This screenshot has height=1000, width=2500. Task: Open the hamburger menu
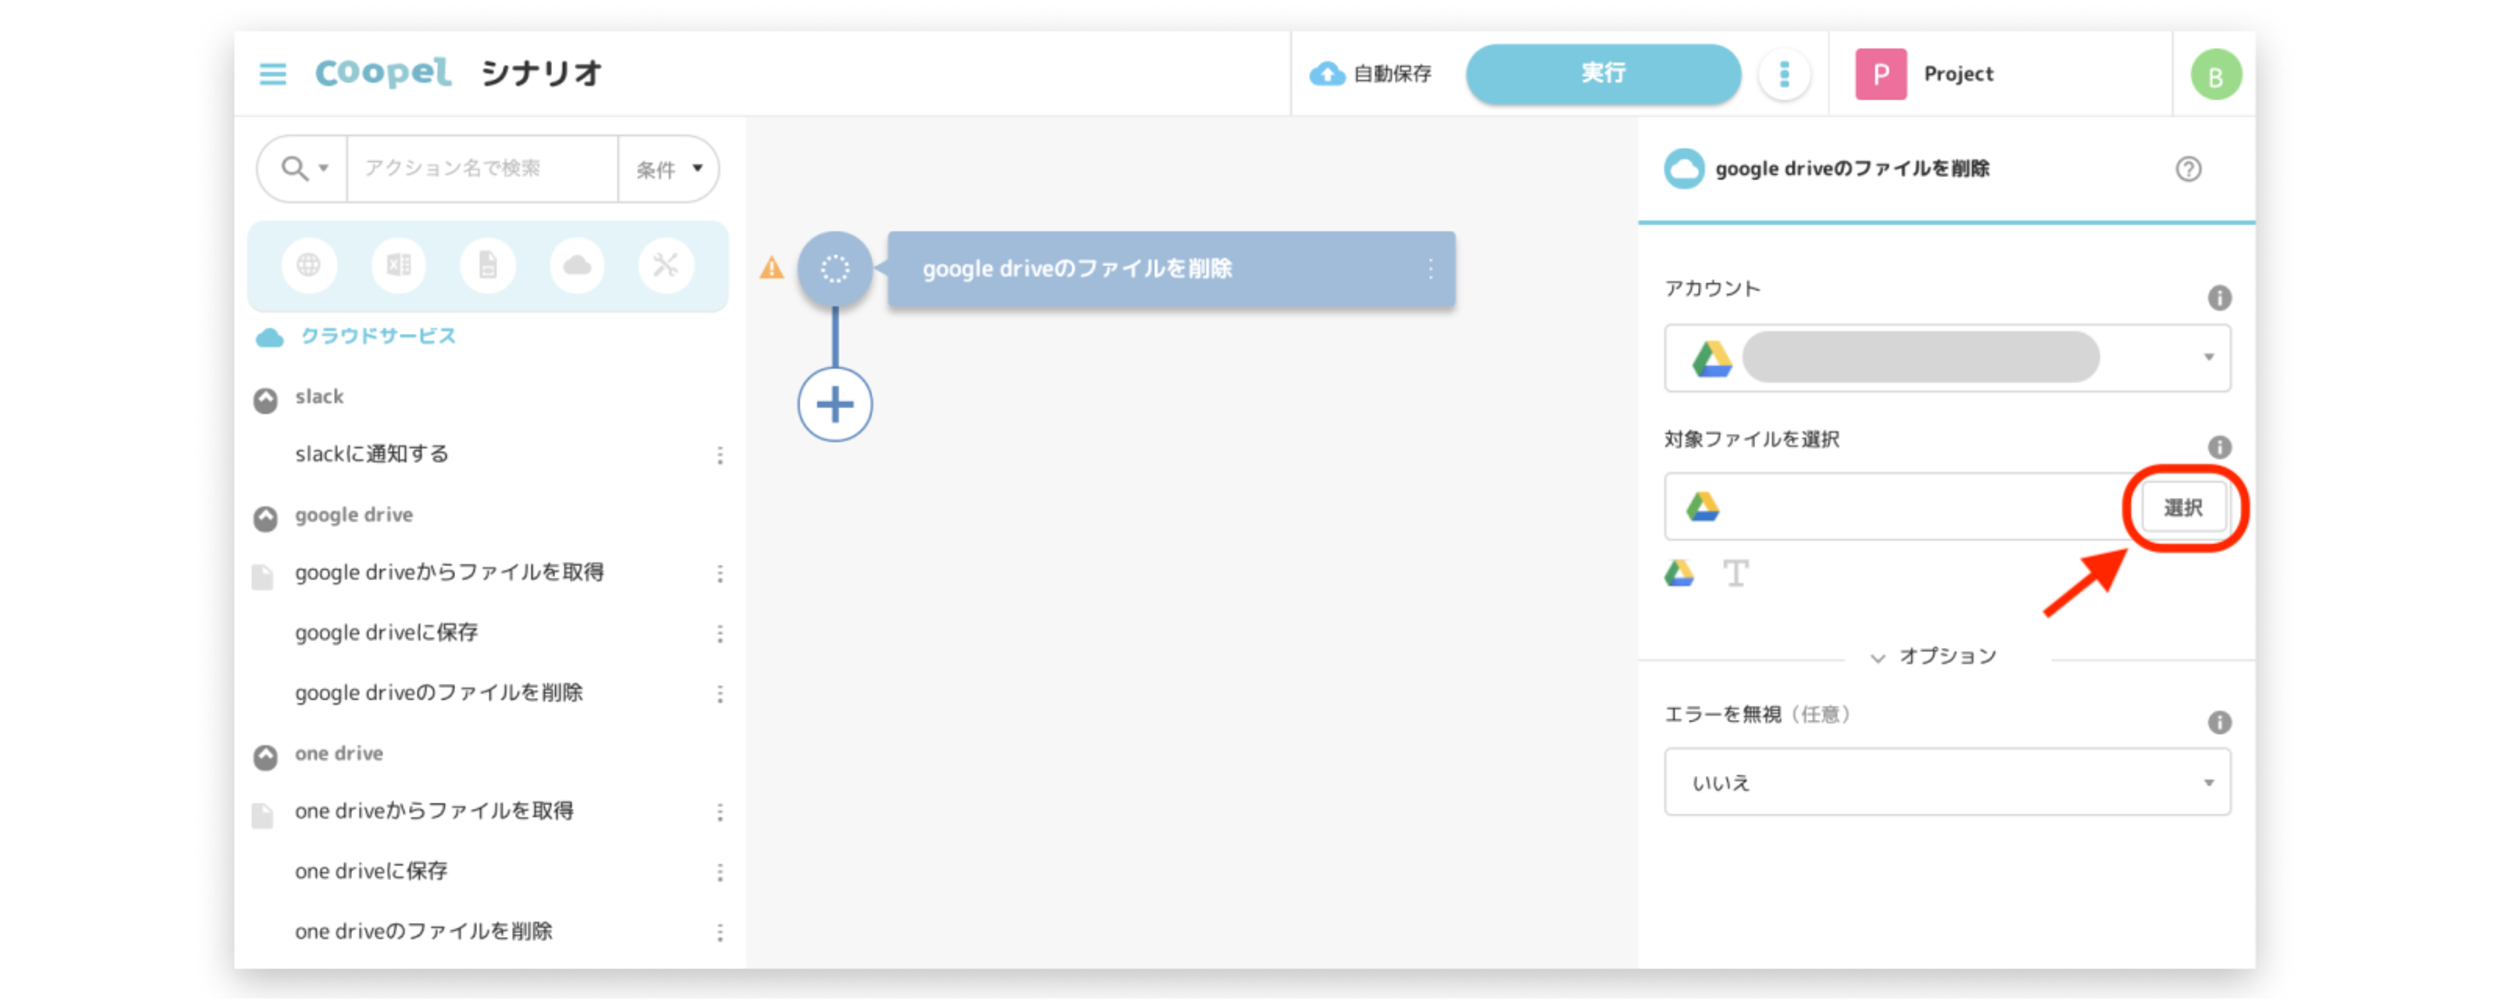click(x=273, y=74)
